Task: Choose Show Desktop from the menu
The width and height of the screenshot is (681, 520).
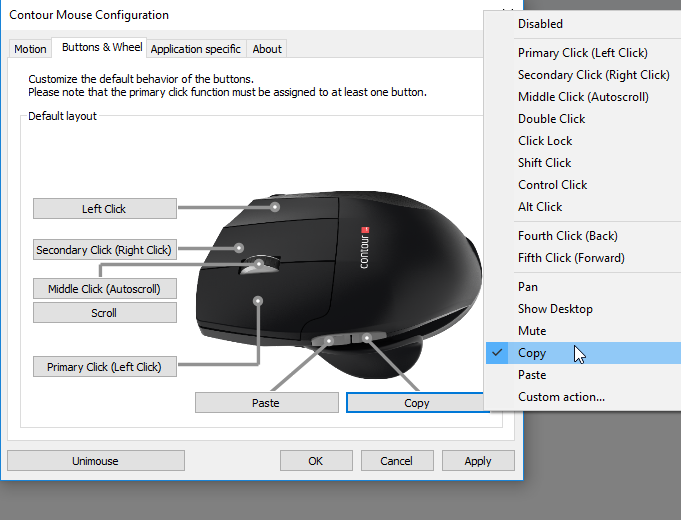Action: coord(583,309)
